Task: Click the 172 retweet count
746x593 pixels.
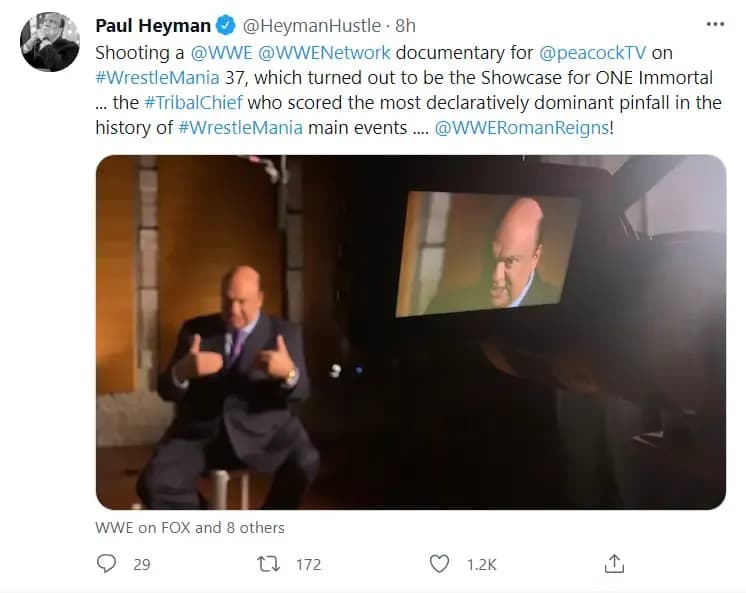Action: (308, 564)
